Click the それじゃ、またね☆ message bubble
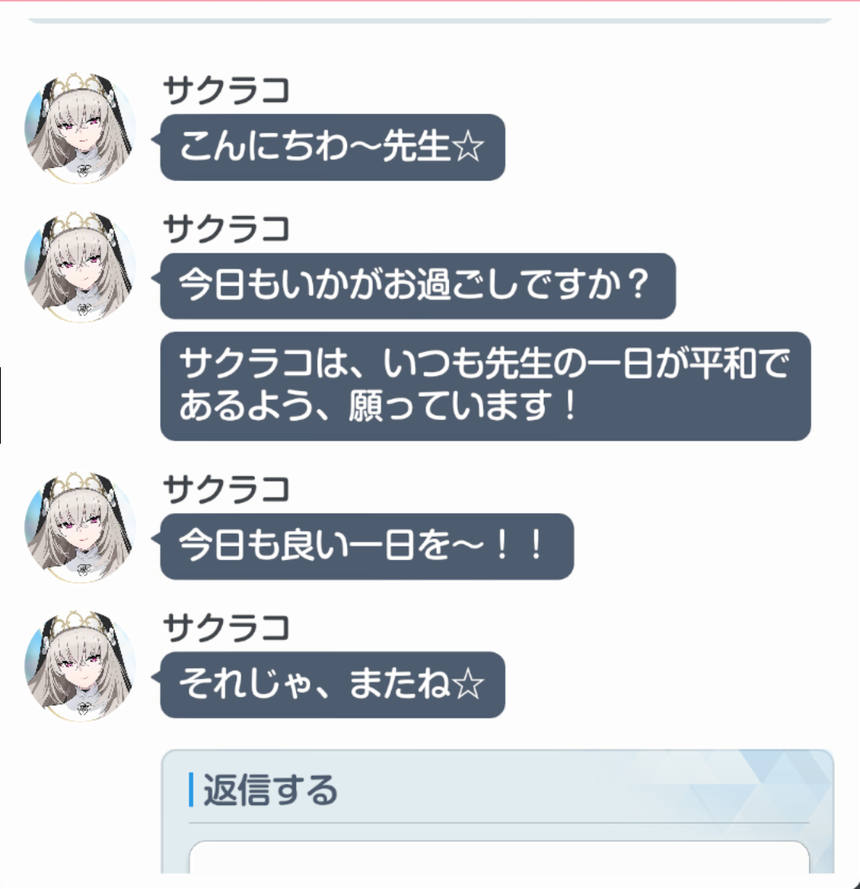860x889 pixels. click(333, 685)
